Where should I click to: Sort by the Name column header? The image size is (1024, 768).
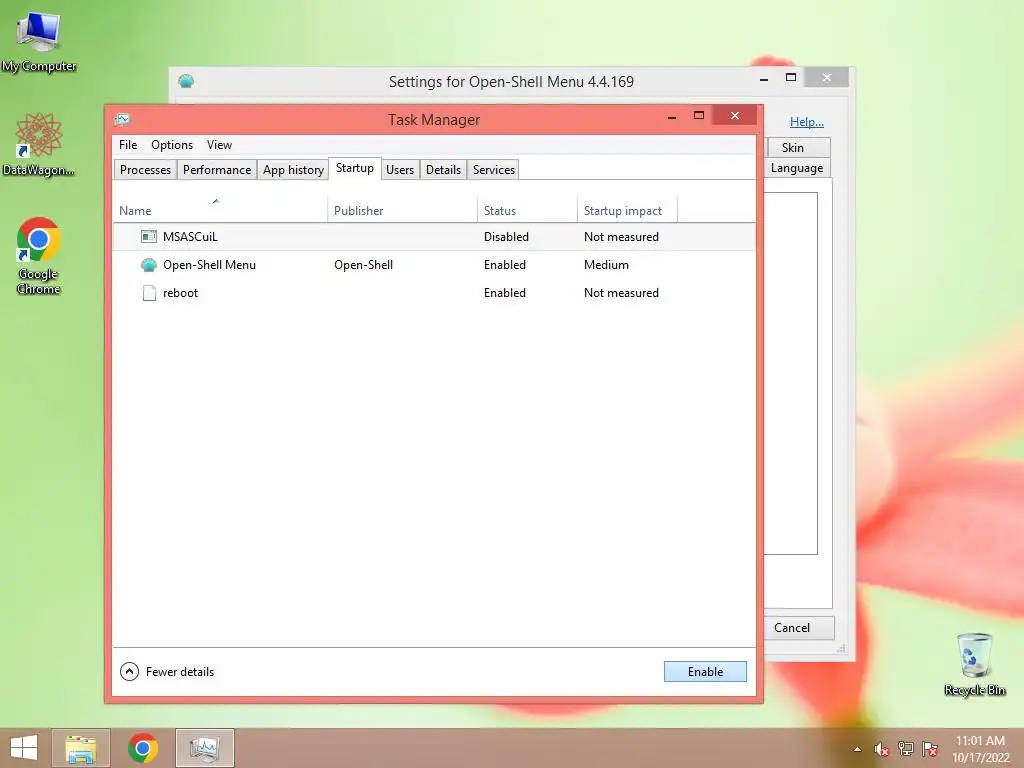coord(219,210)
